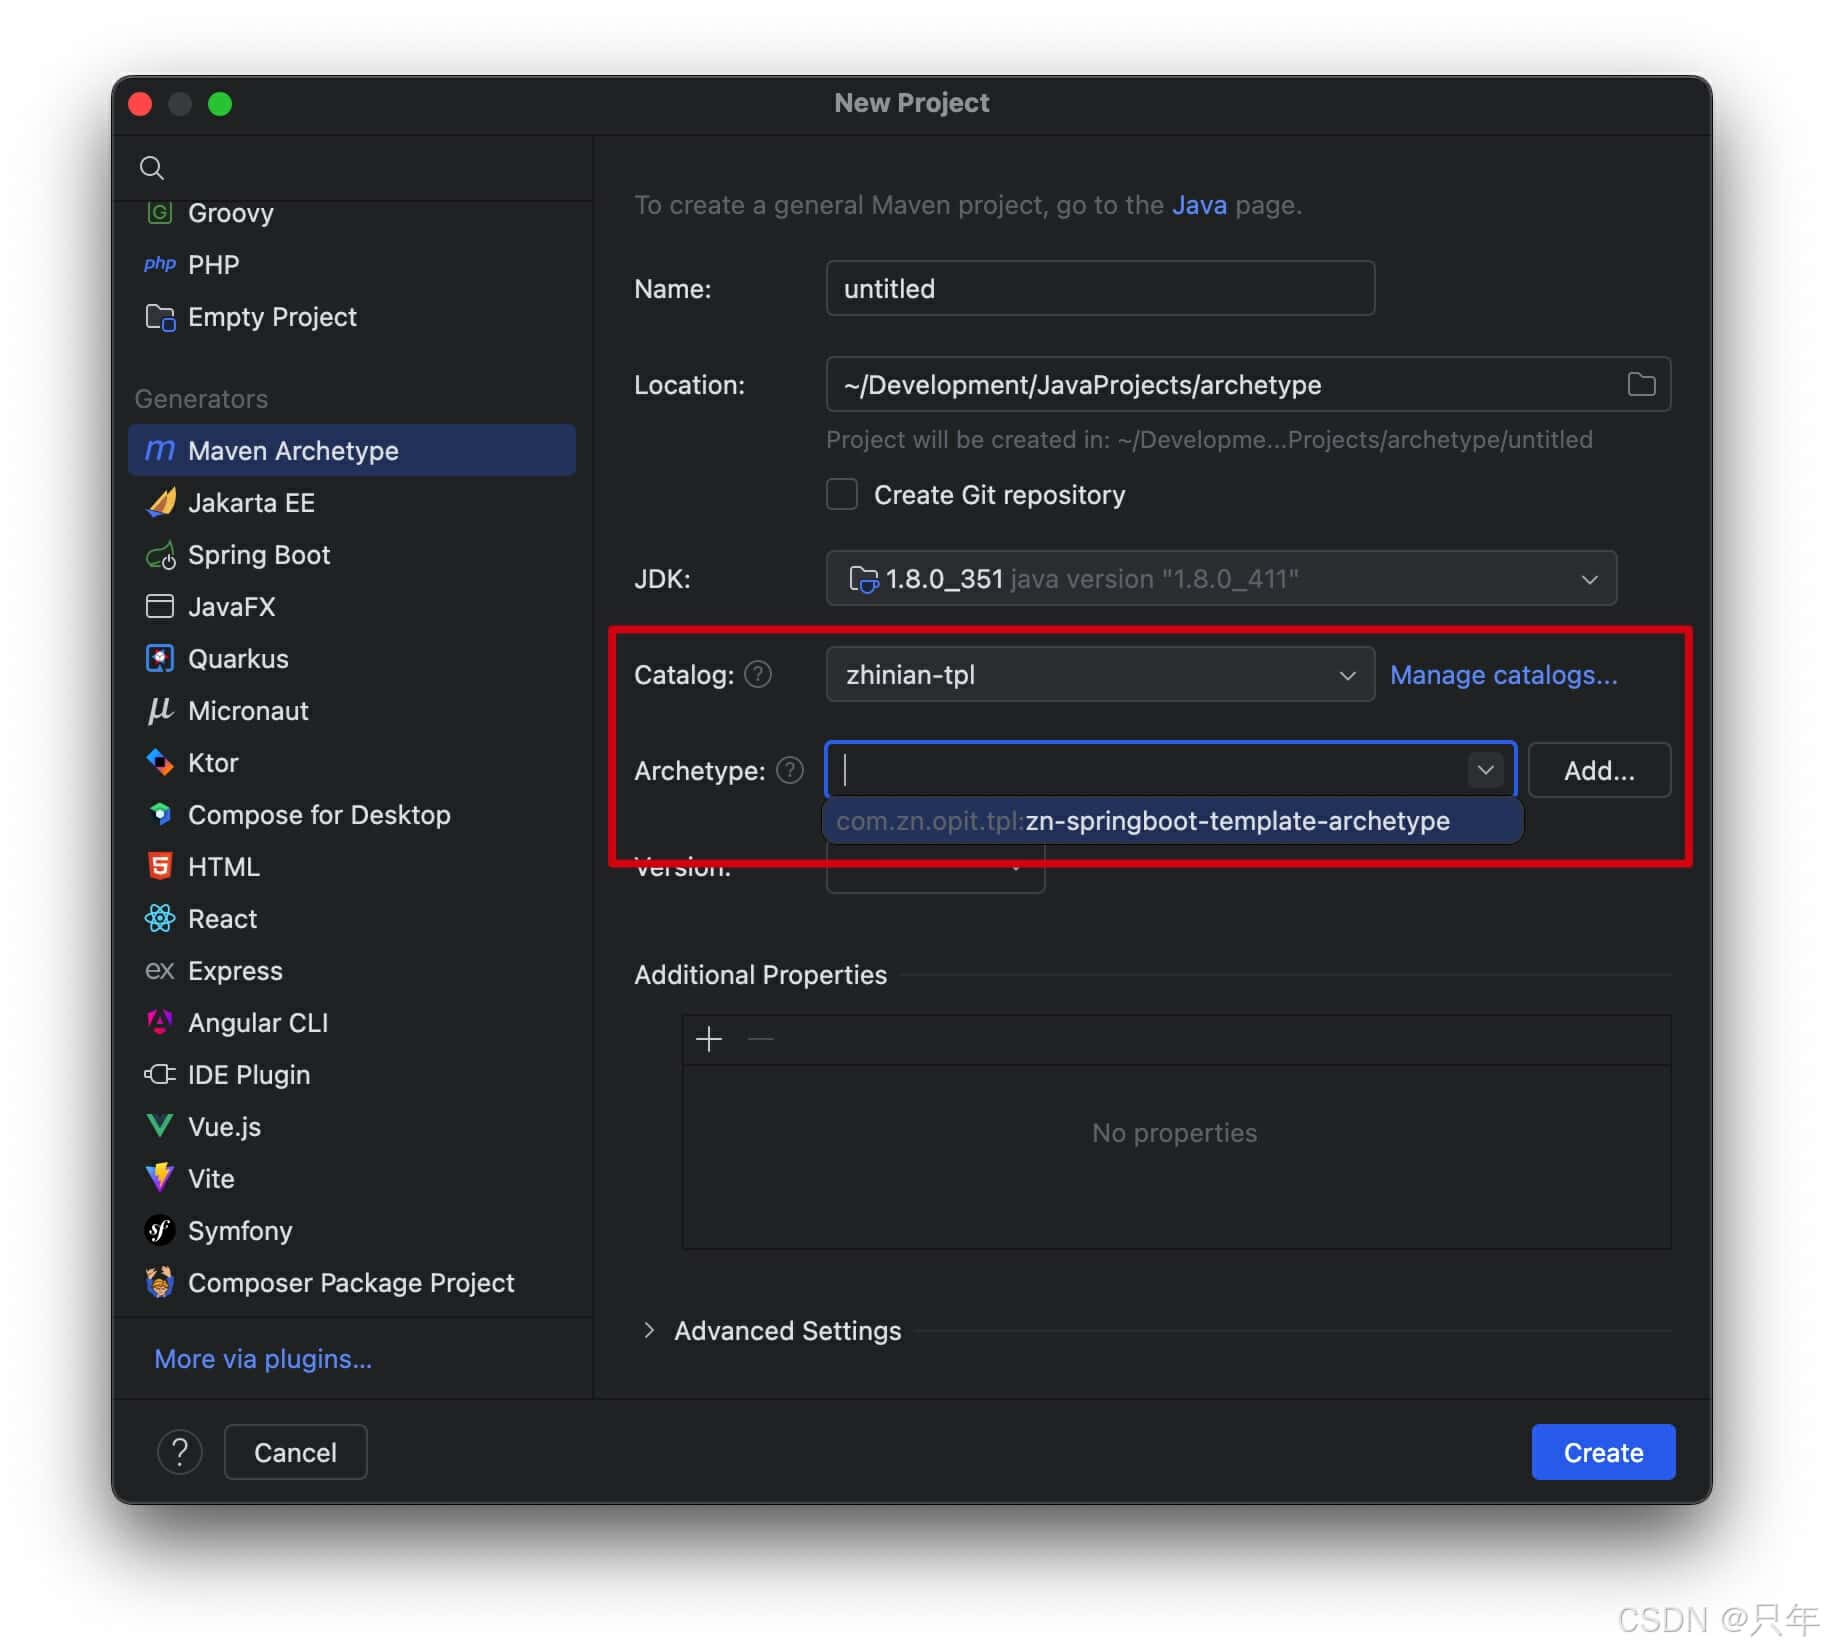The image size is (1824, 1652).
Task: Enable Create Git repository checkbox
Action: click(x=842, y=494)
